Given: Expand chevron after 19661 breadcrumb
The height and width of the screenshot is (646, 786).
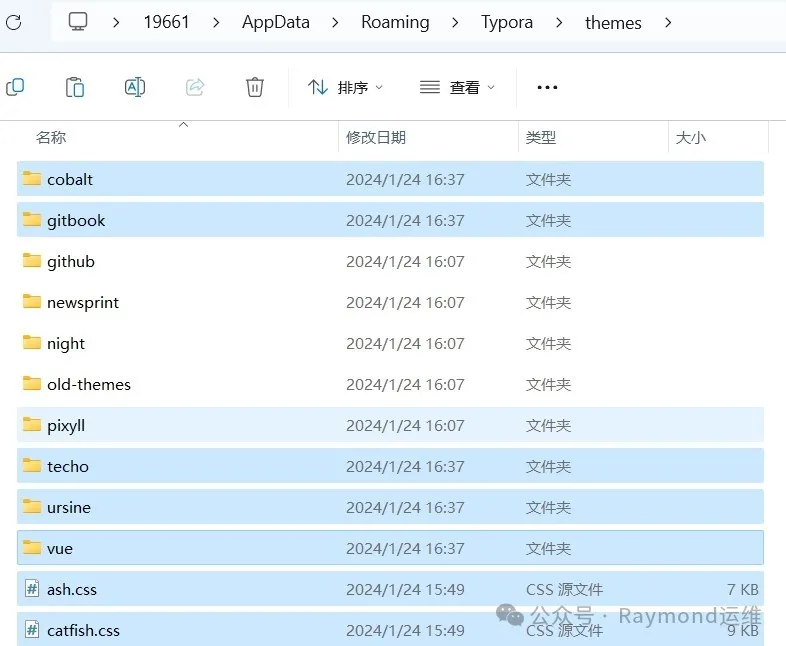Looking at the screenshot, I should click(x=216, y=23).
